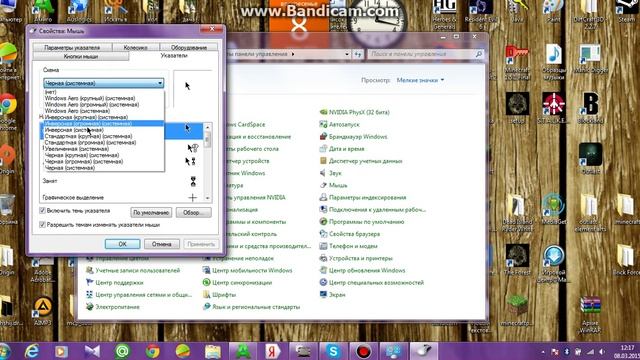The height and width of the screenshot is (360, 640).
Task: Switch to Кнопки мыши tab
Action: click(81, 56)
